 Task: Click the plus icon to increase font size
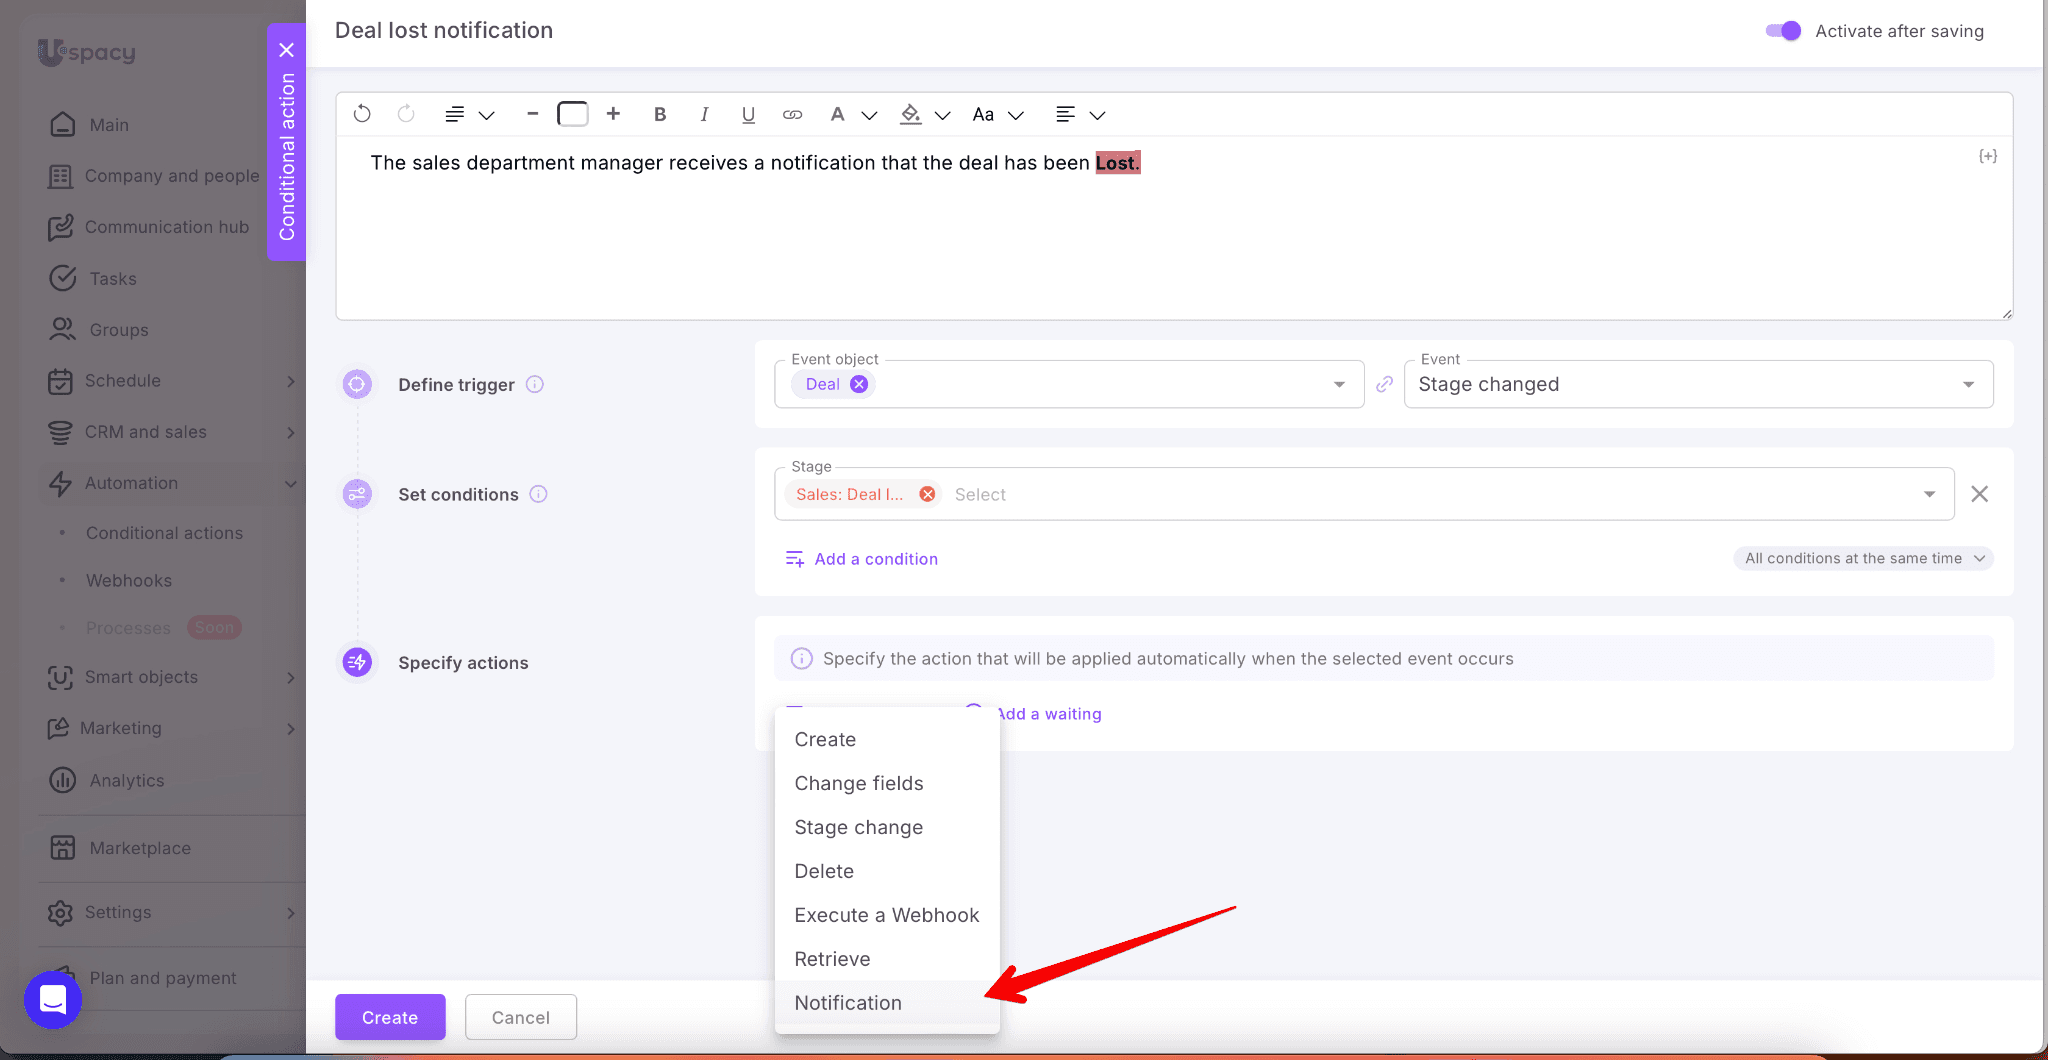point(613,114)
